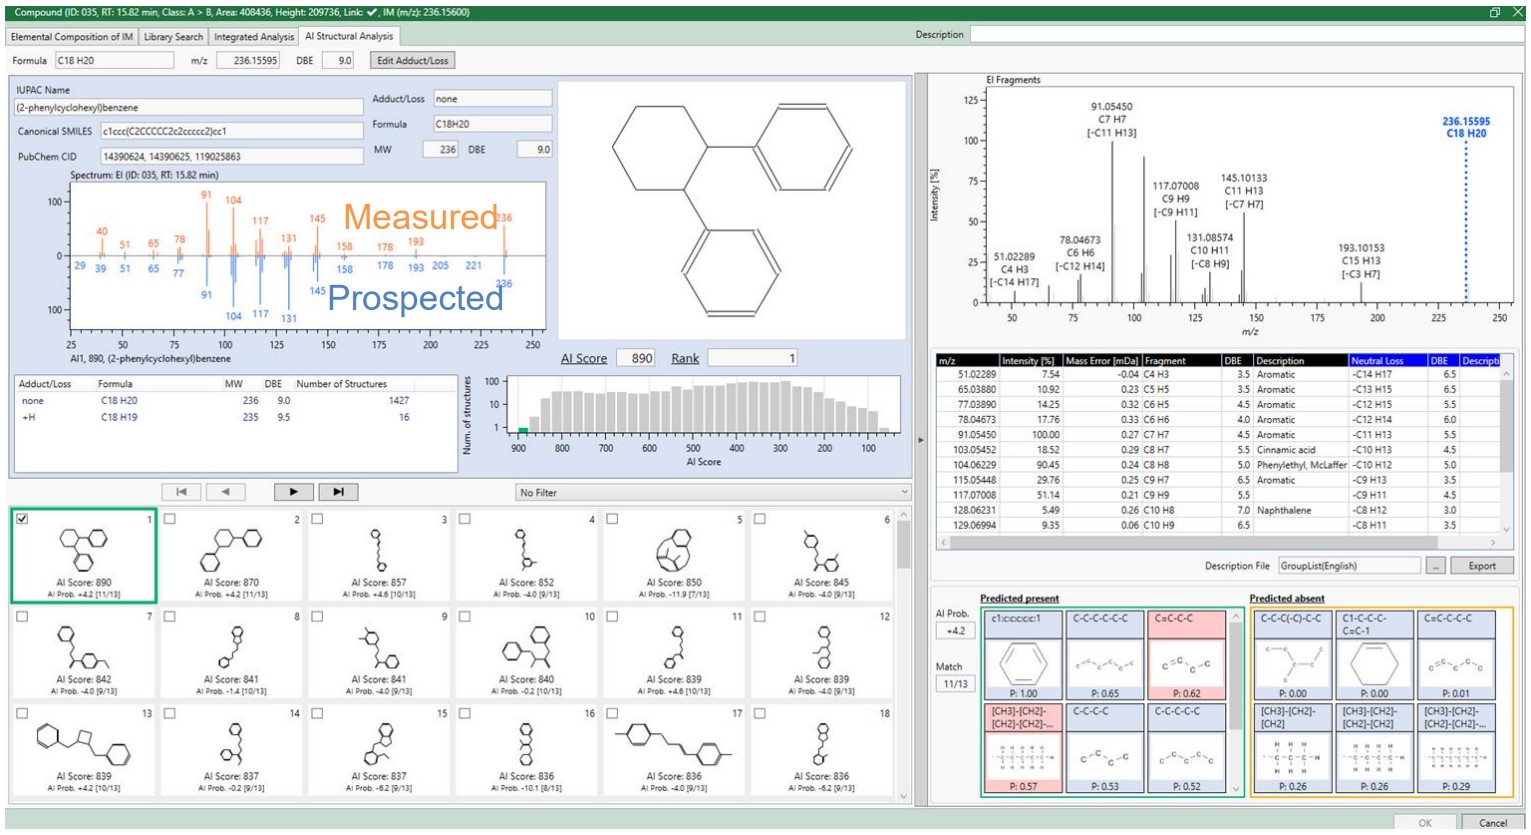
Task: Click the IUPAC Name field
Action: click(188, 107)
